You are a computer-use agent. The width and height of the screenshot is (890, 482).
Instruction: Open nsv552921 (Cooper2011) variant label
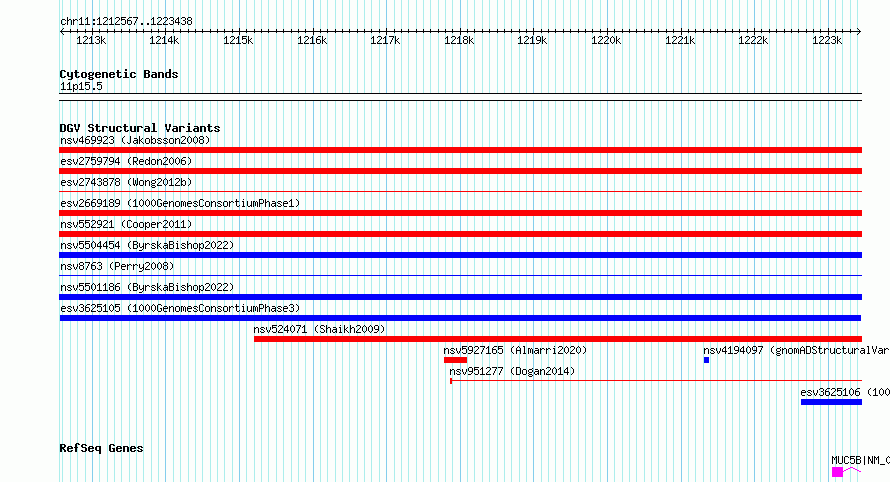click(x=127, y=224)
